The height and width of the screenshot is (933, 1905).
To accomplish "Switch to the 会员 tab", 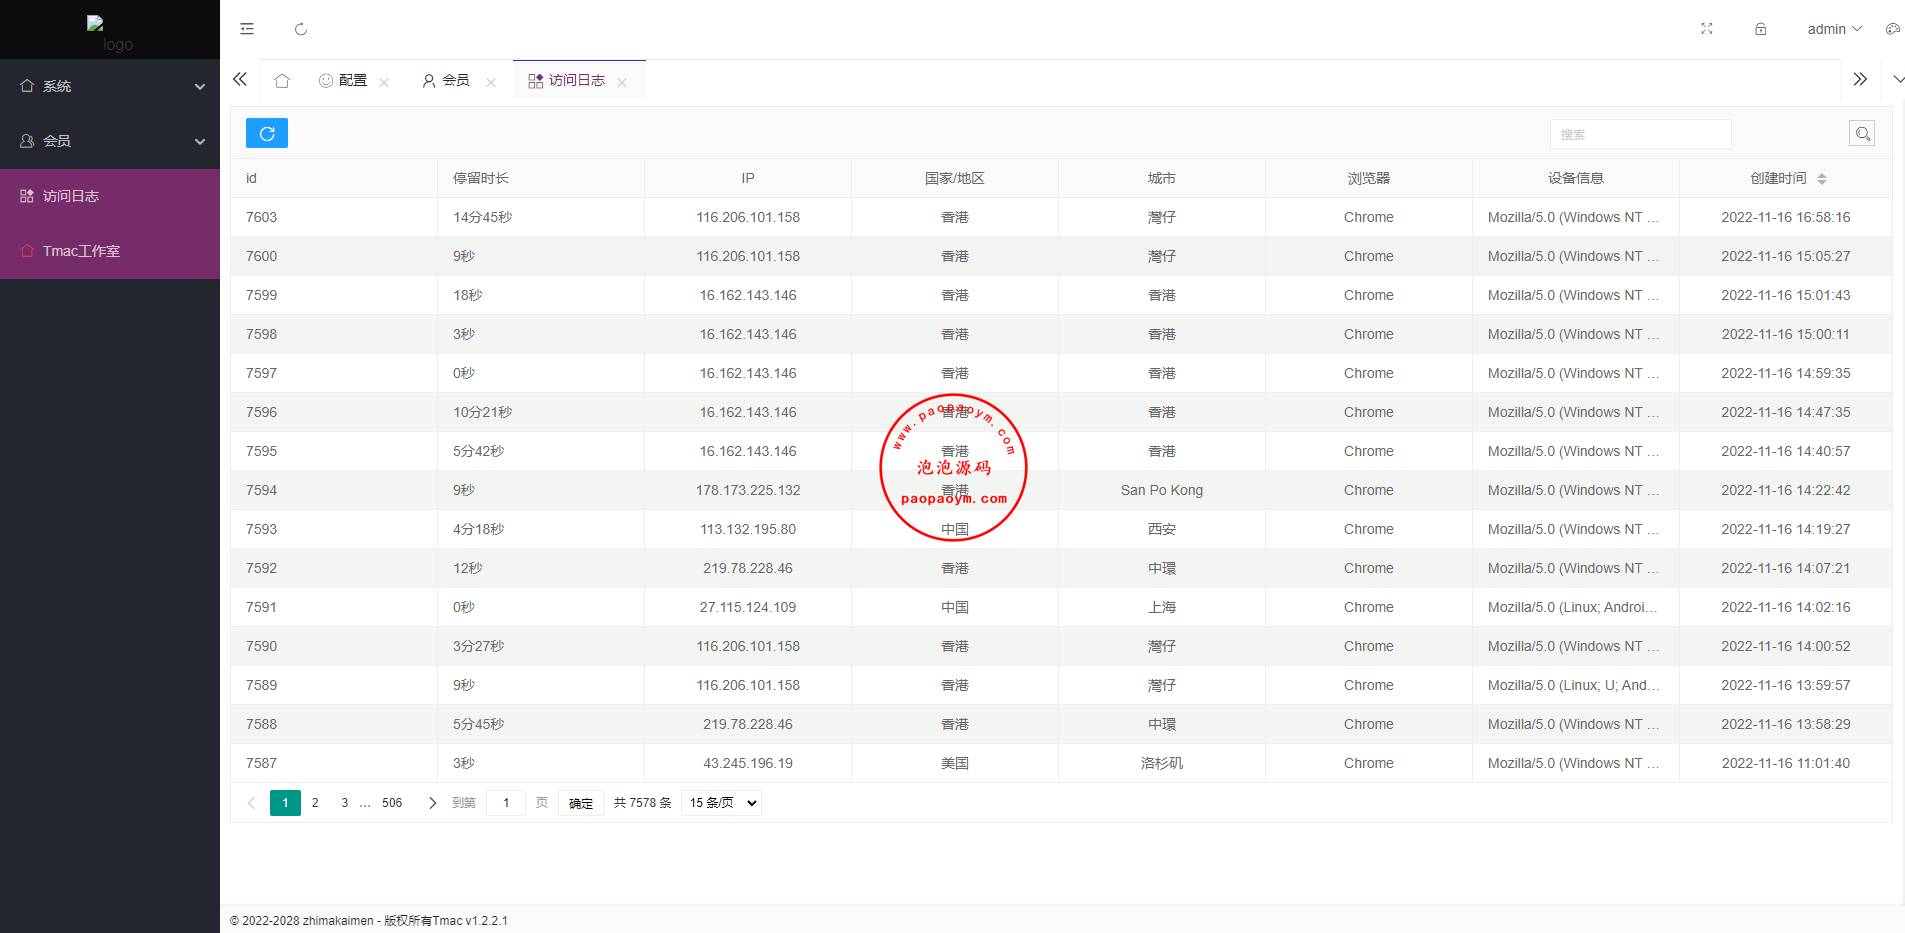I will [x=446, y=80].
